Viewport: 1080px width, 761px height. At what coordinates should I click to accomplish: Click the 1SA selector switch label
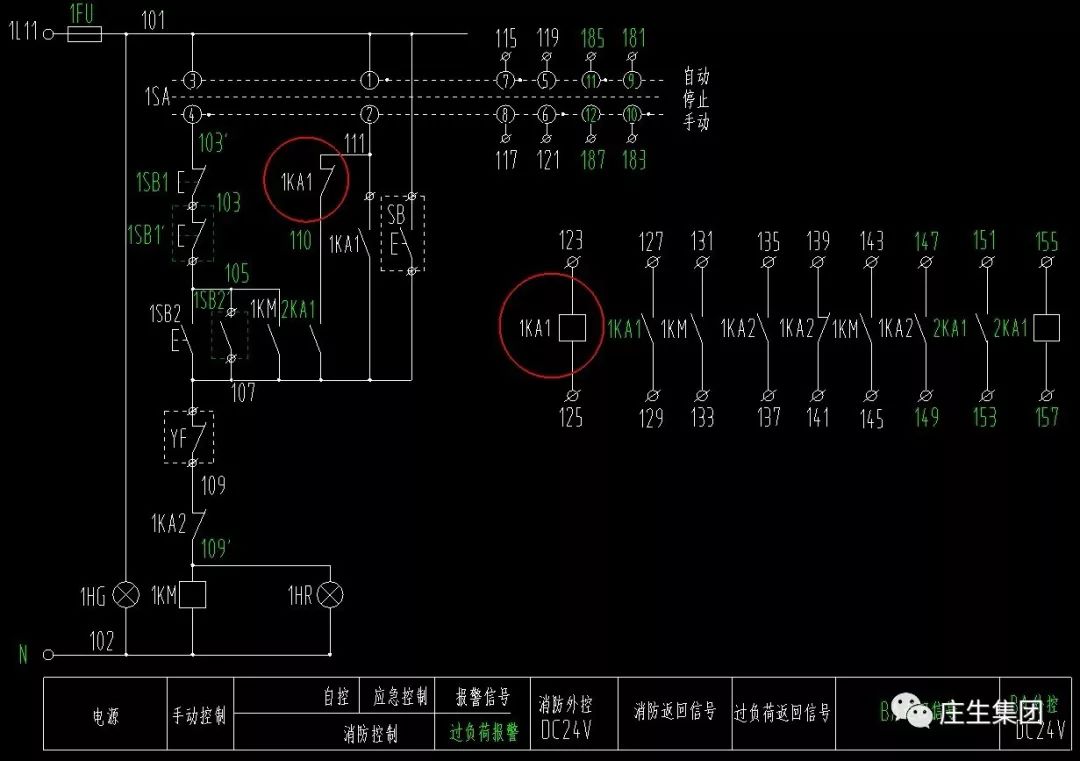157,96
